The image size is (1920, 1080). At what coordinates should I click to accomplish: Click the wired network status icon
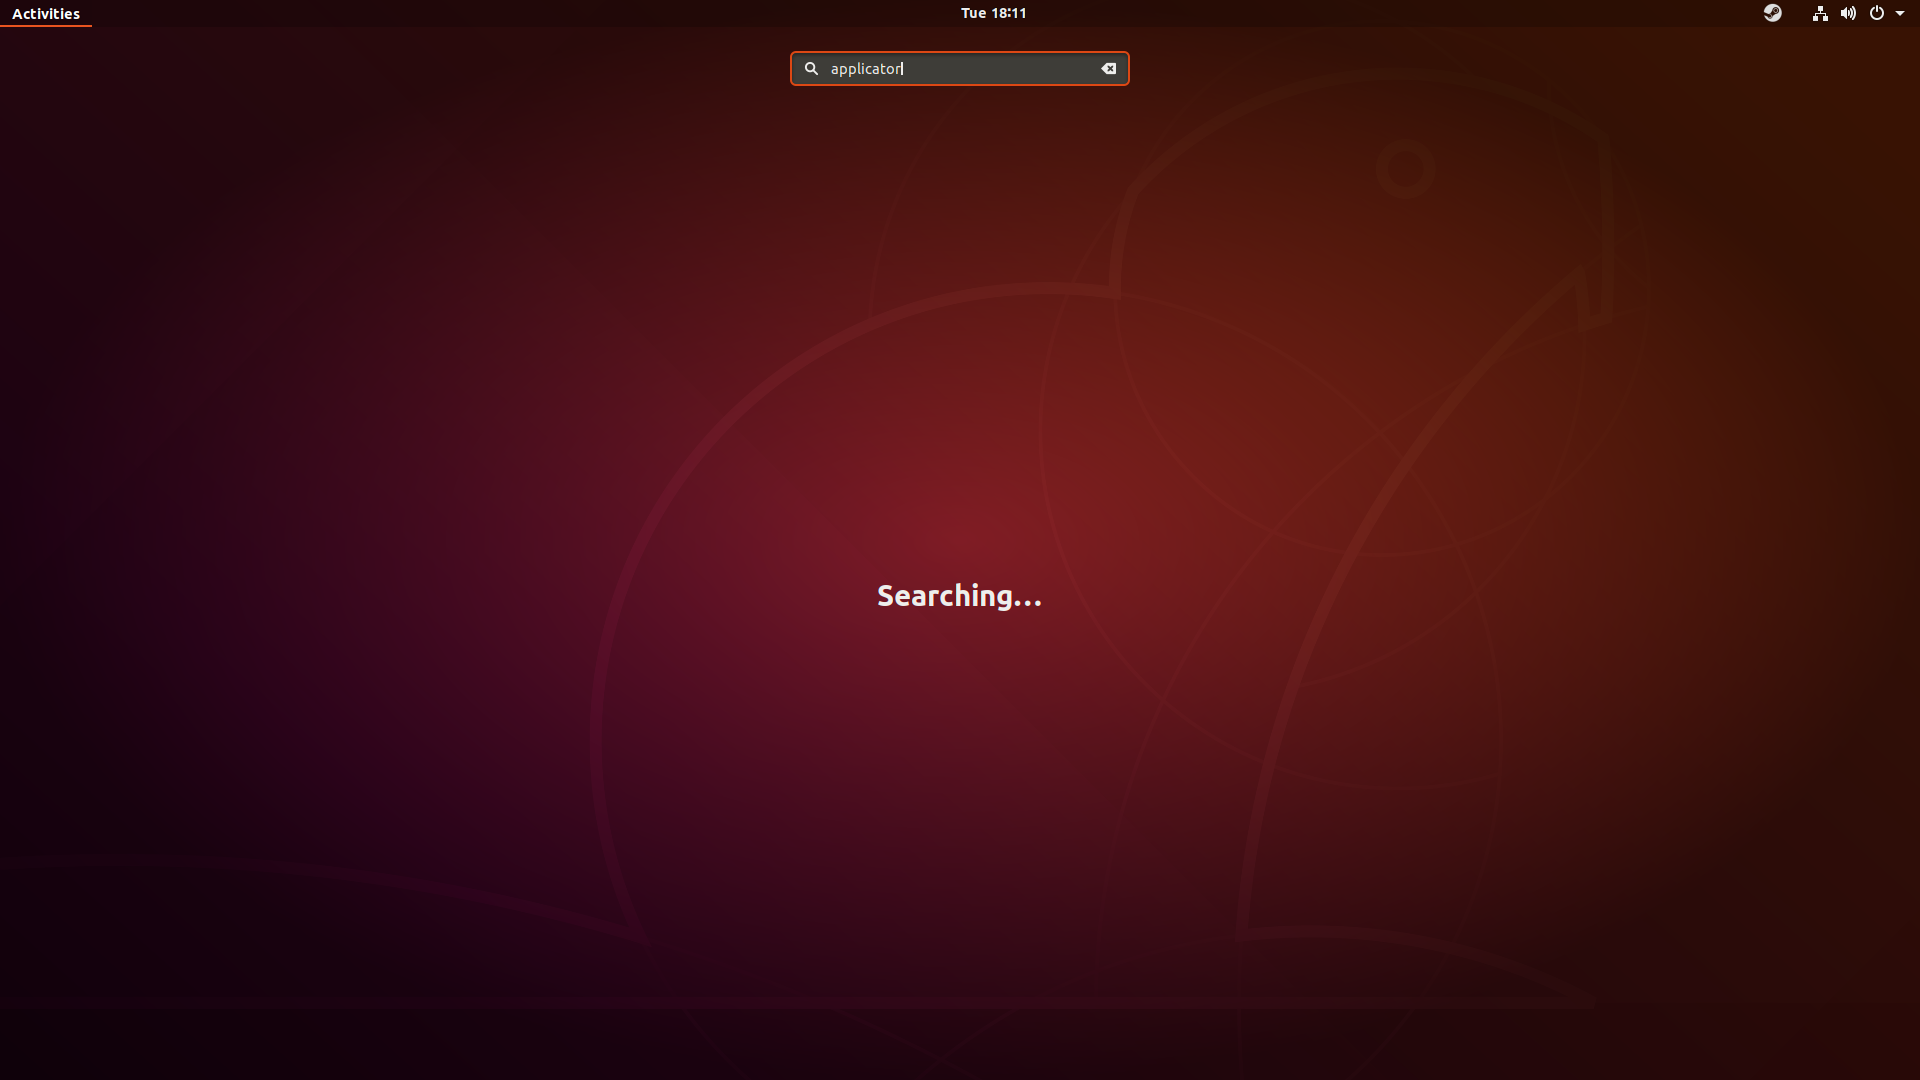(x=1820, y=13)
